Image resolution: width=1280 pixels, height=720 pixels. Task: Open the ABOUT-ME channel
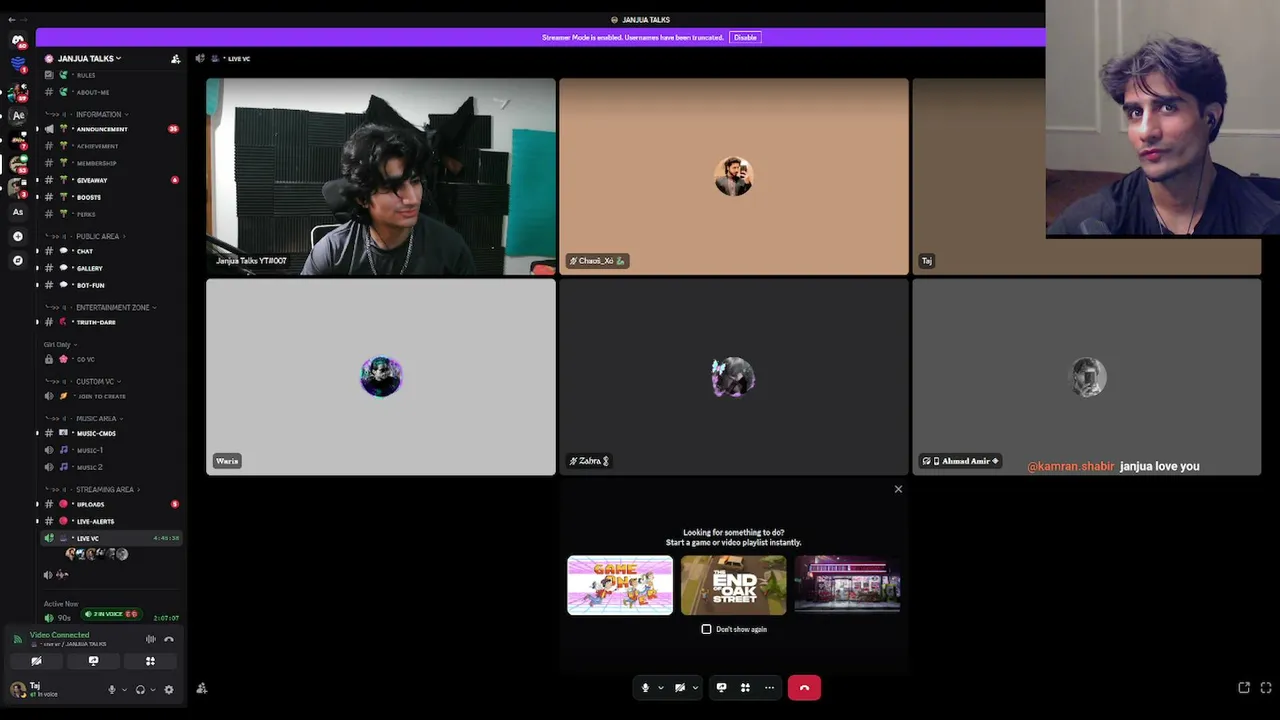click(x=112, y=92)
